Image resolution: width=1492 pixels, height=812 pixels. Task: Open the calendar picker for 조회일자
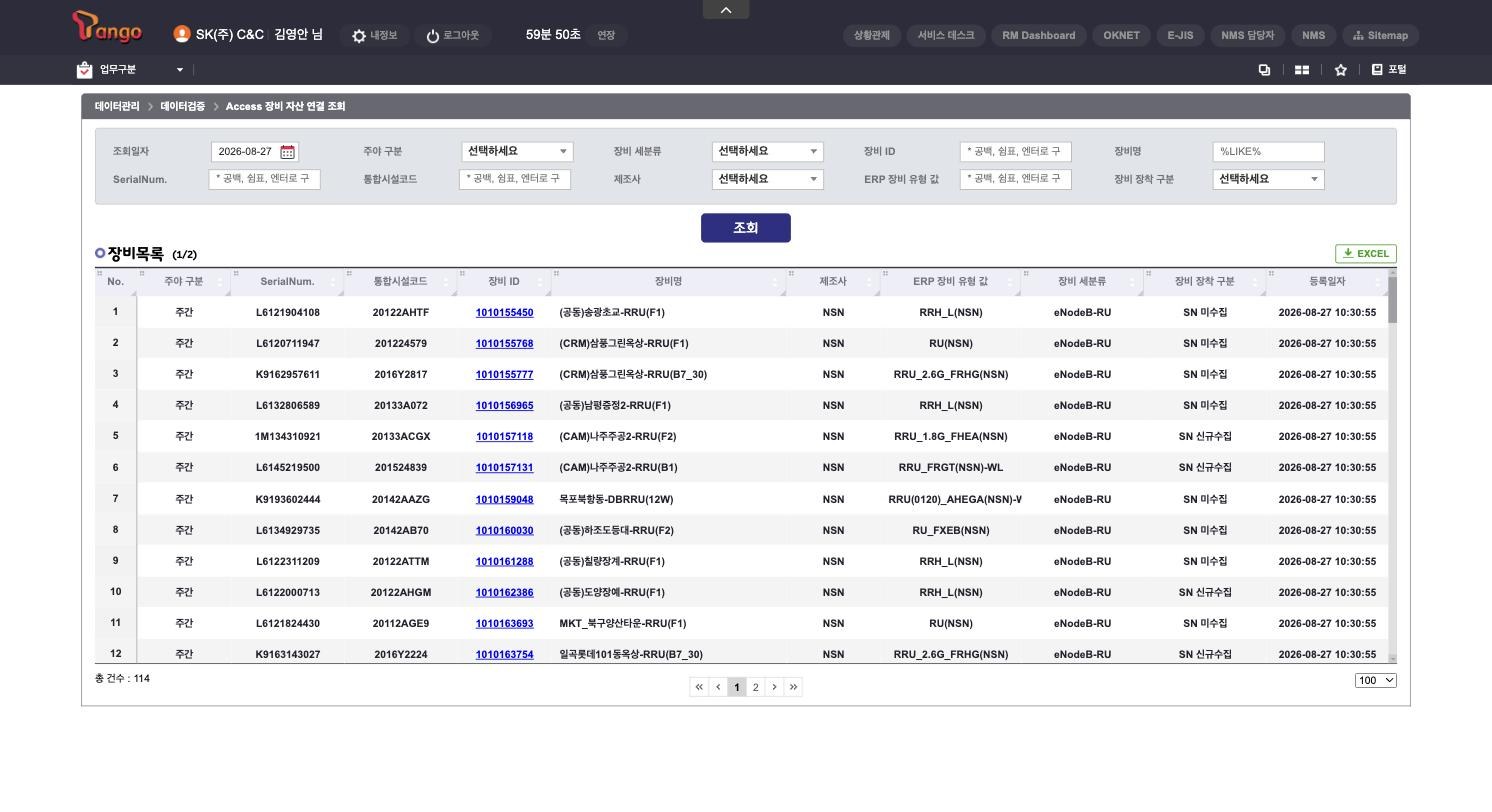click(x=288, y=152)
